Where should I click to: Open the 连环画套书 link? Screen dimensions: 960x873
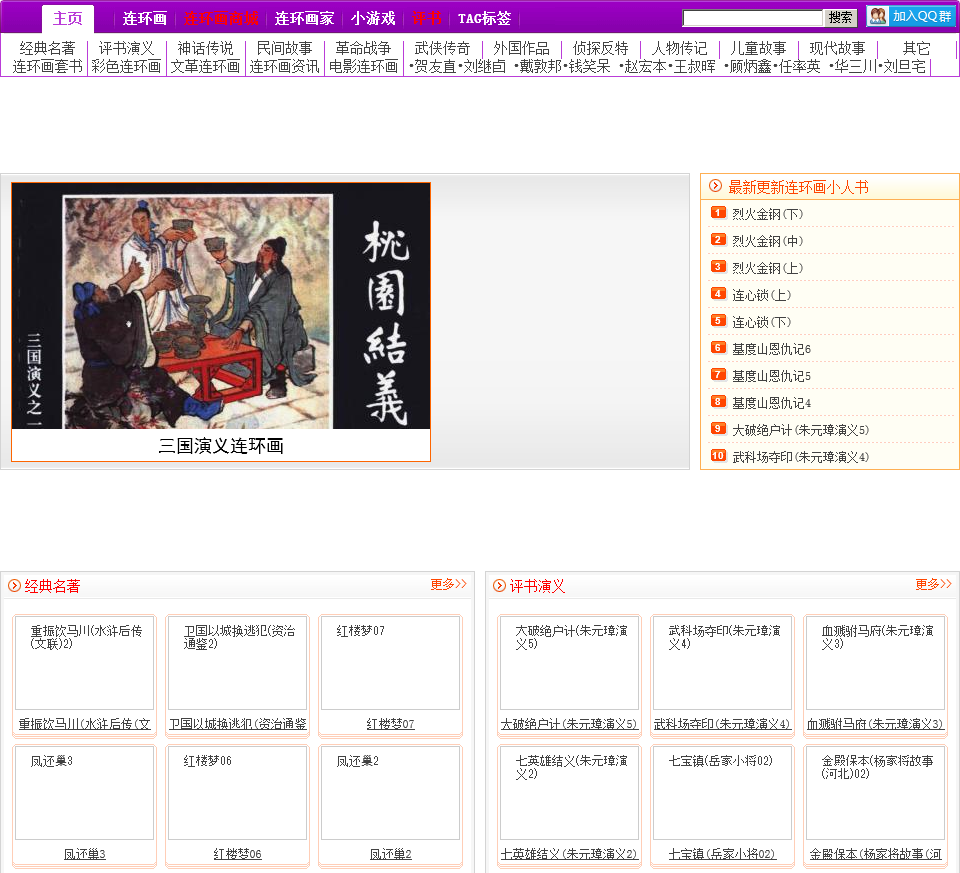pyautogui.click(x=47, y=66)
